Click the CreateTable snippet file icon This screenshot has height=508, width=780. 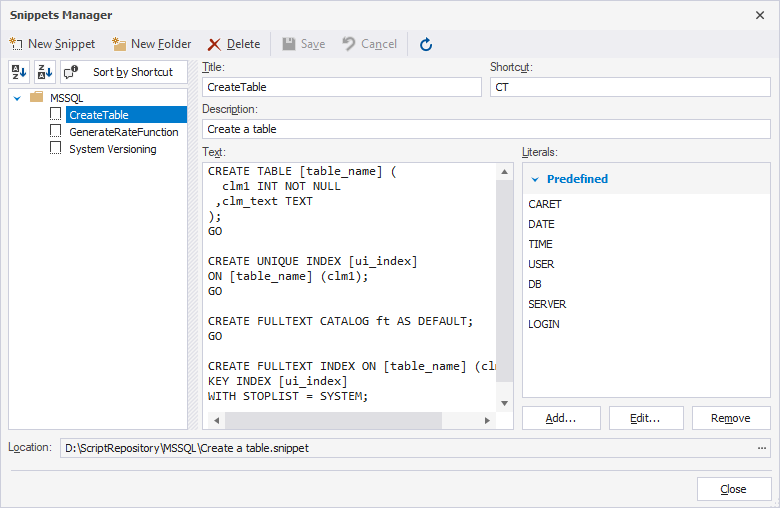56,114
